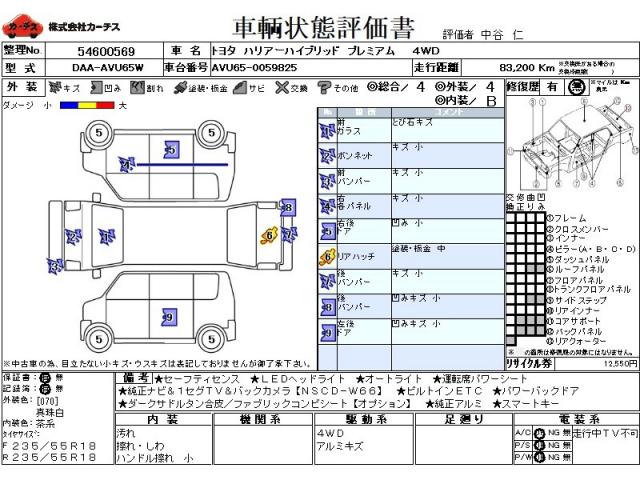The image size is (640, 480).
Task: Open the 備考 remarks header
Action: coord(135,378)
